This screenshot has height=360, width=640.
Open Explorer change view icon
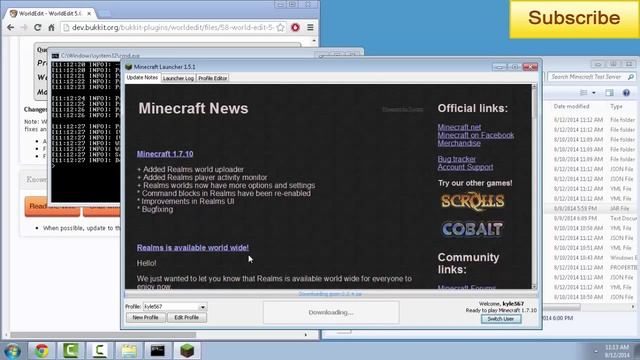click(x=584, y=93)
